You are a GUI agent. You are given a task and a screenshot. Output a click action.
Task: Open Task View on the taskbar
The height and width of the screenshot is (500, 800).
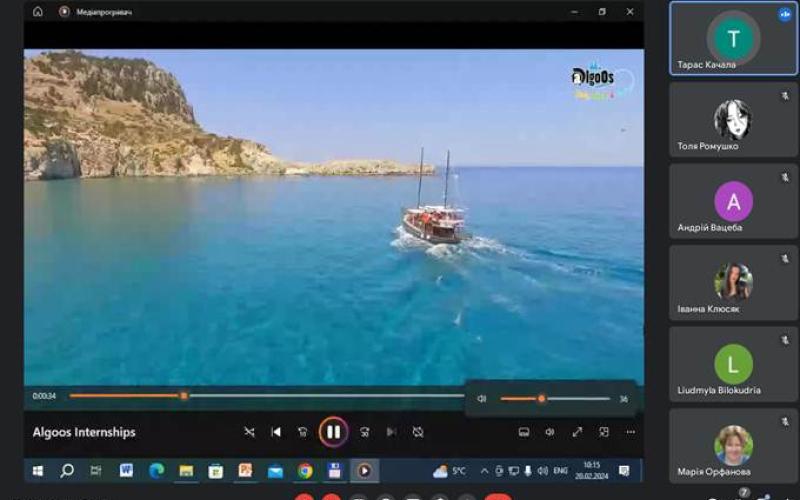(96, 471)
